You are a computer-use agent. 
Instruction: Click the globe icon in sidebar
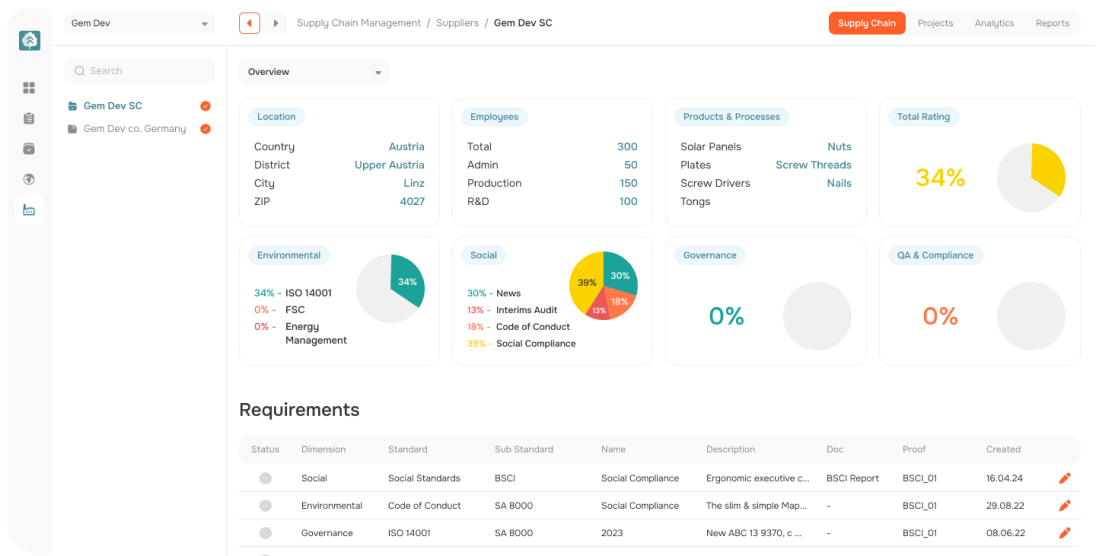29,179
